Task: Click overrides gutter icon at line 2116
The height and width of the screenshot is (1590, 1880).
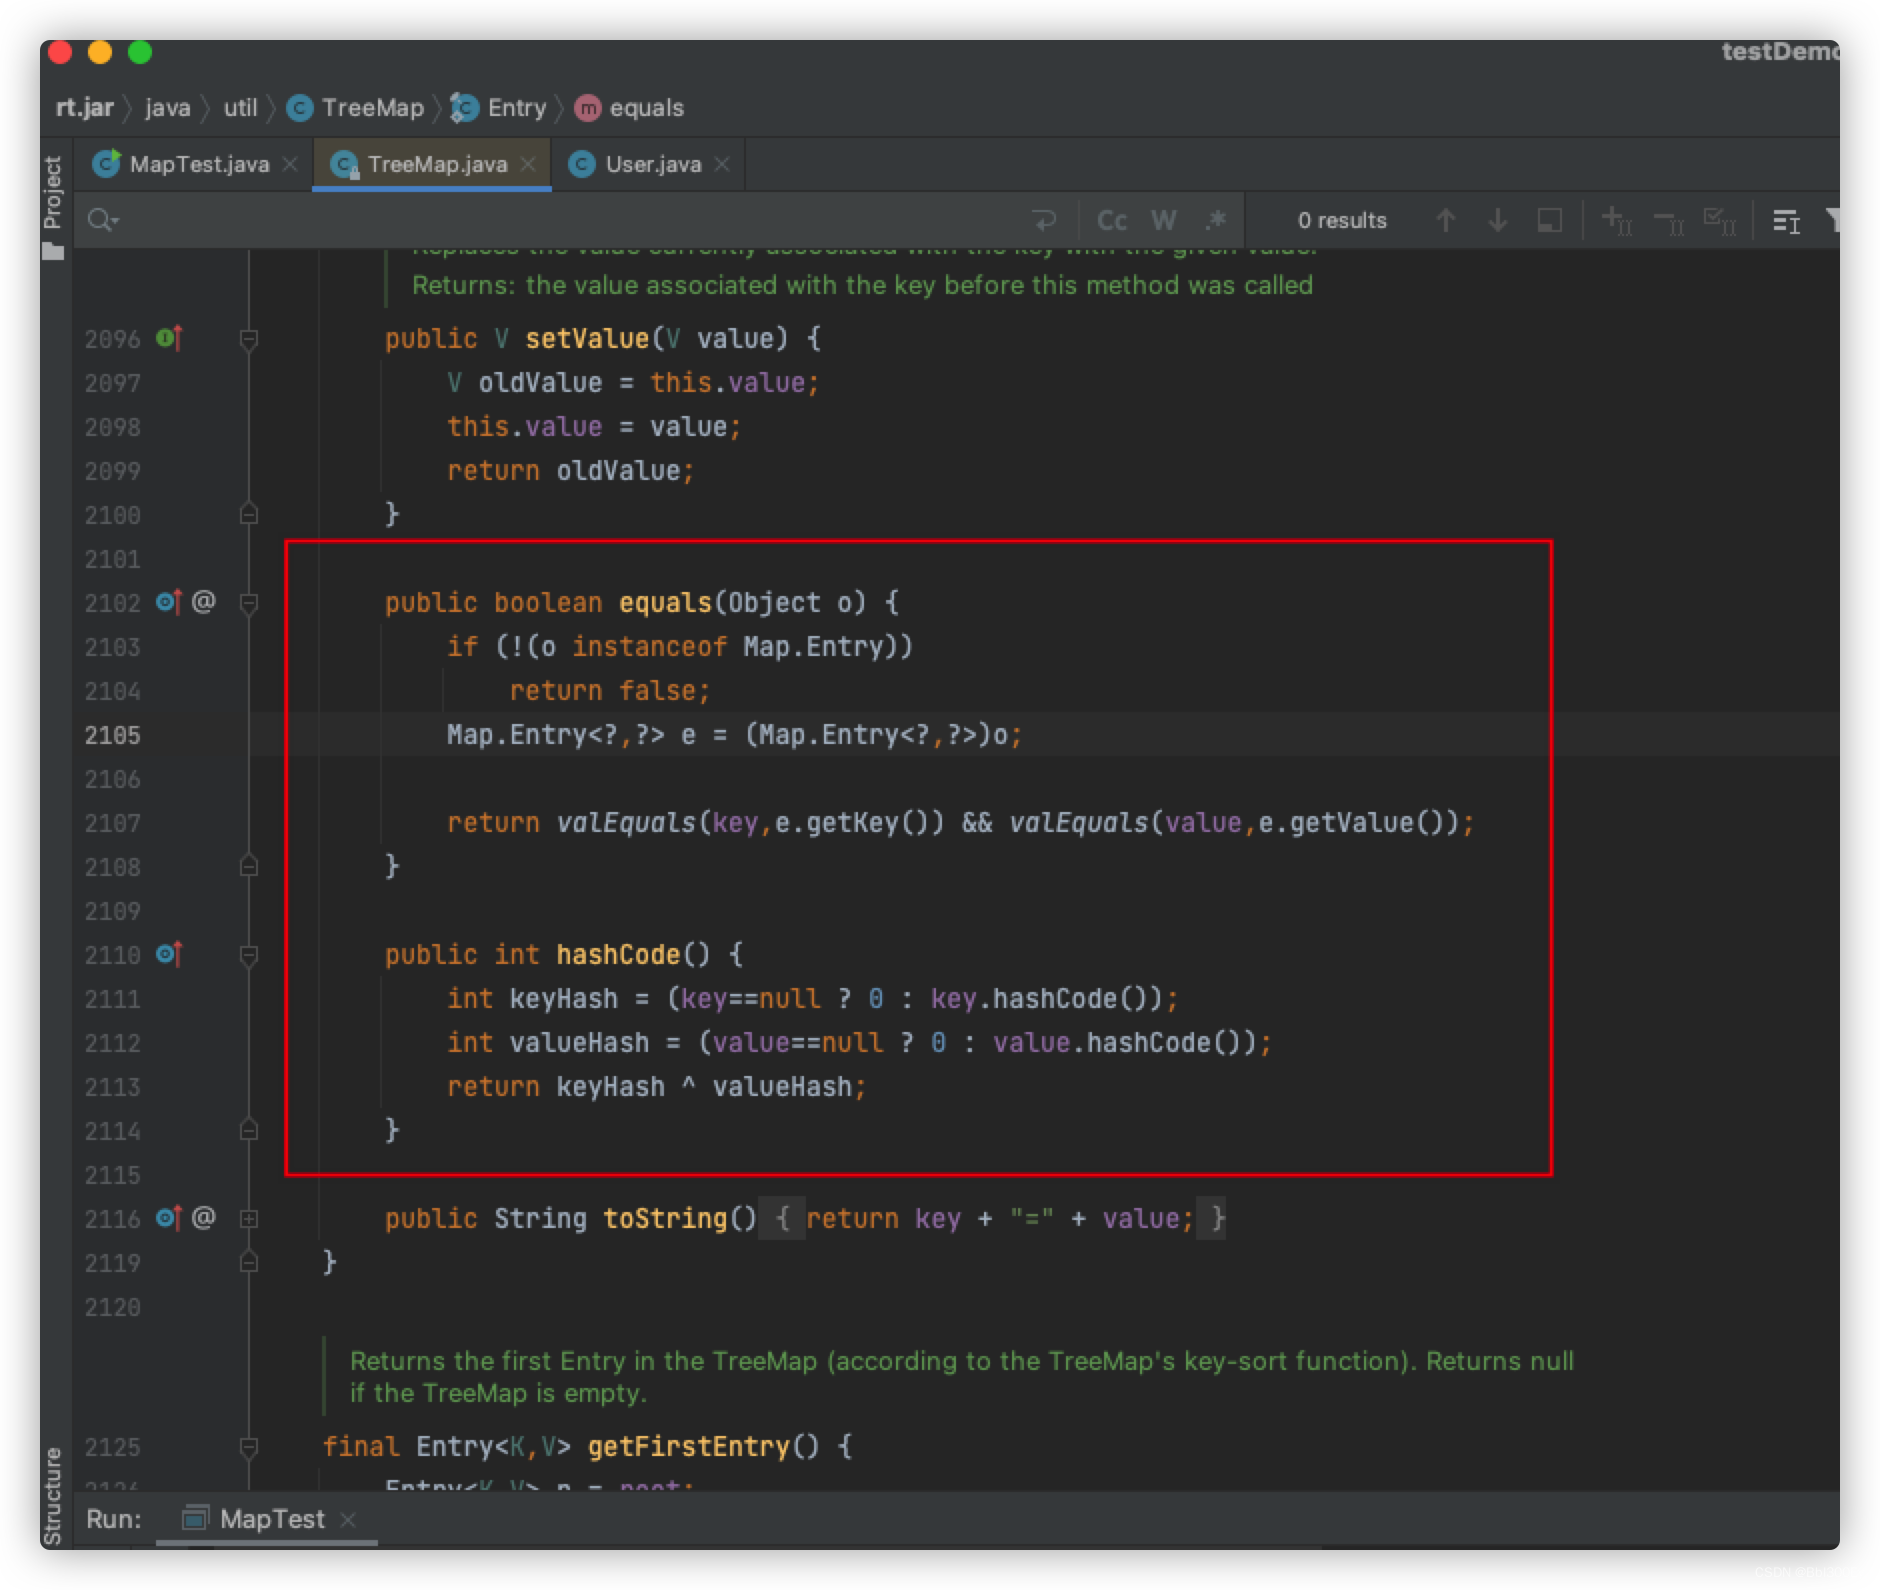Action: [169, 1218]
